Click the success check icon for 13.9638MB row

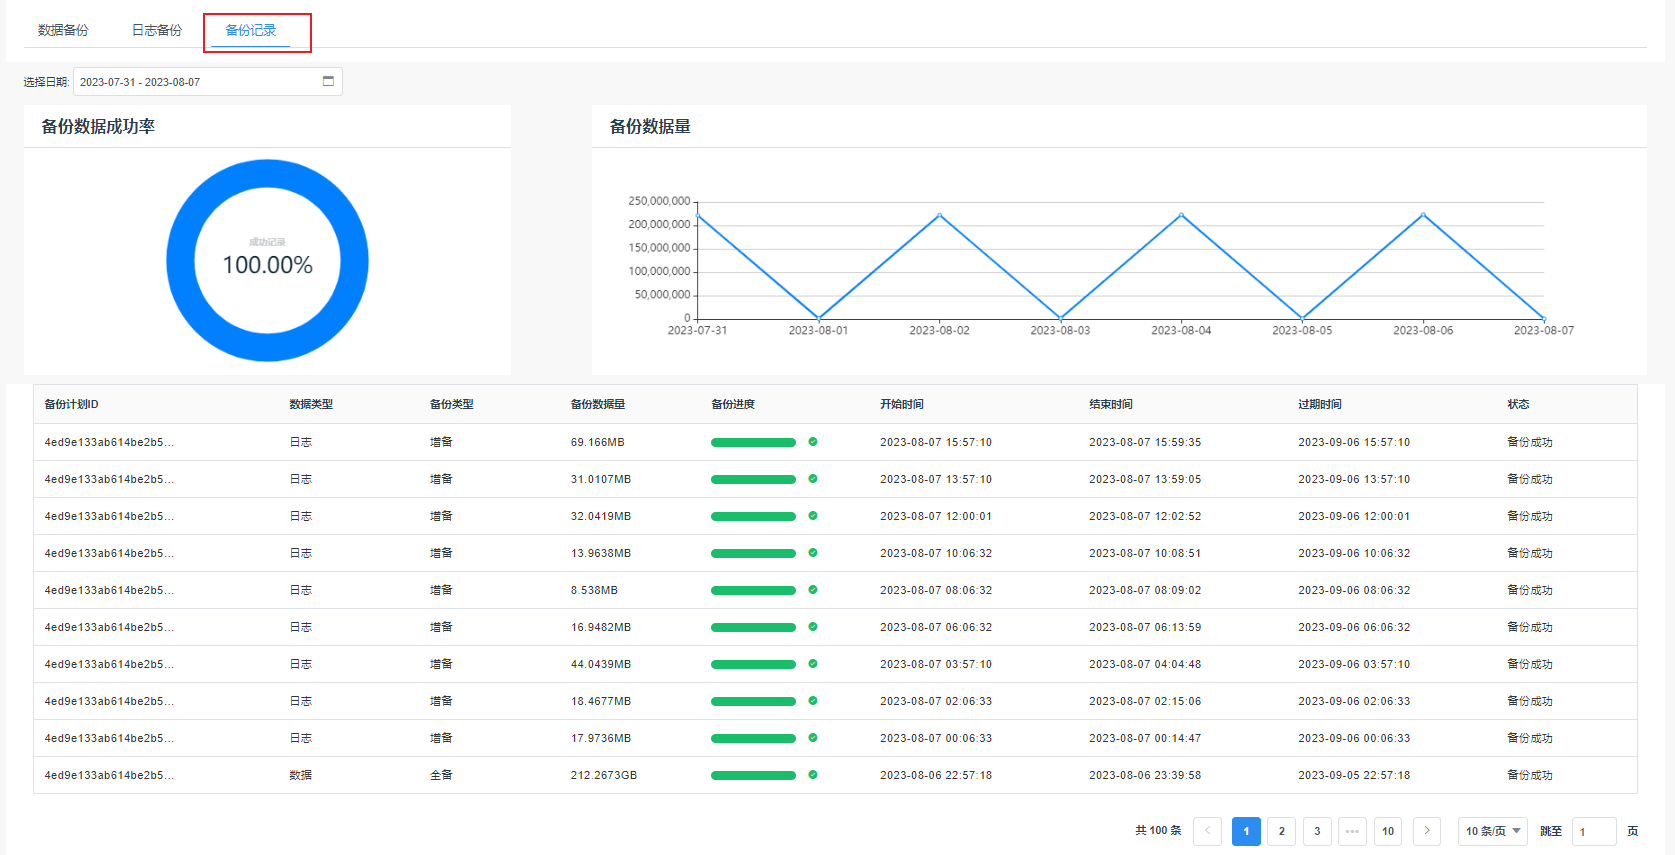[813, 552]
